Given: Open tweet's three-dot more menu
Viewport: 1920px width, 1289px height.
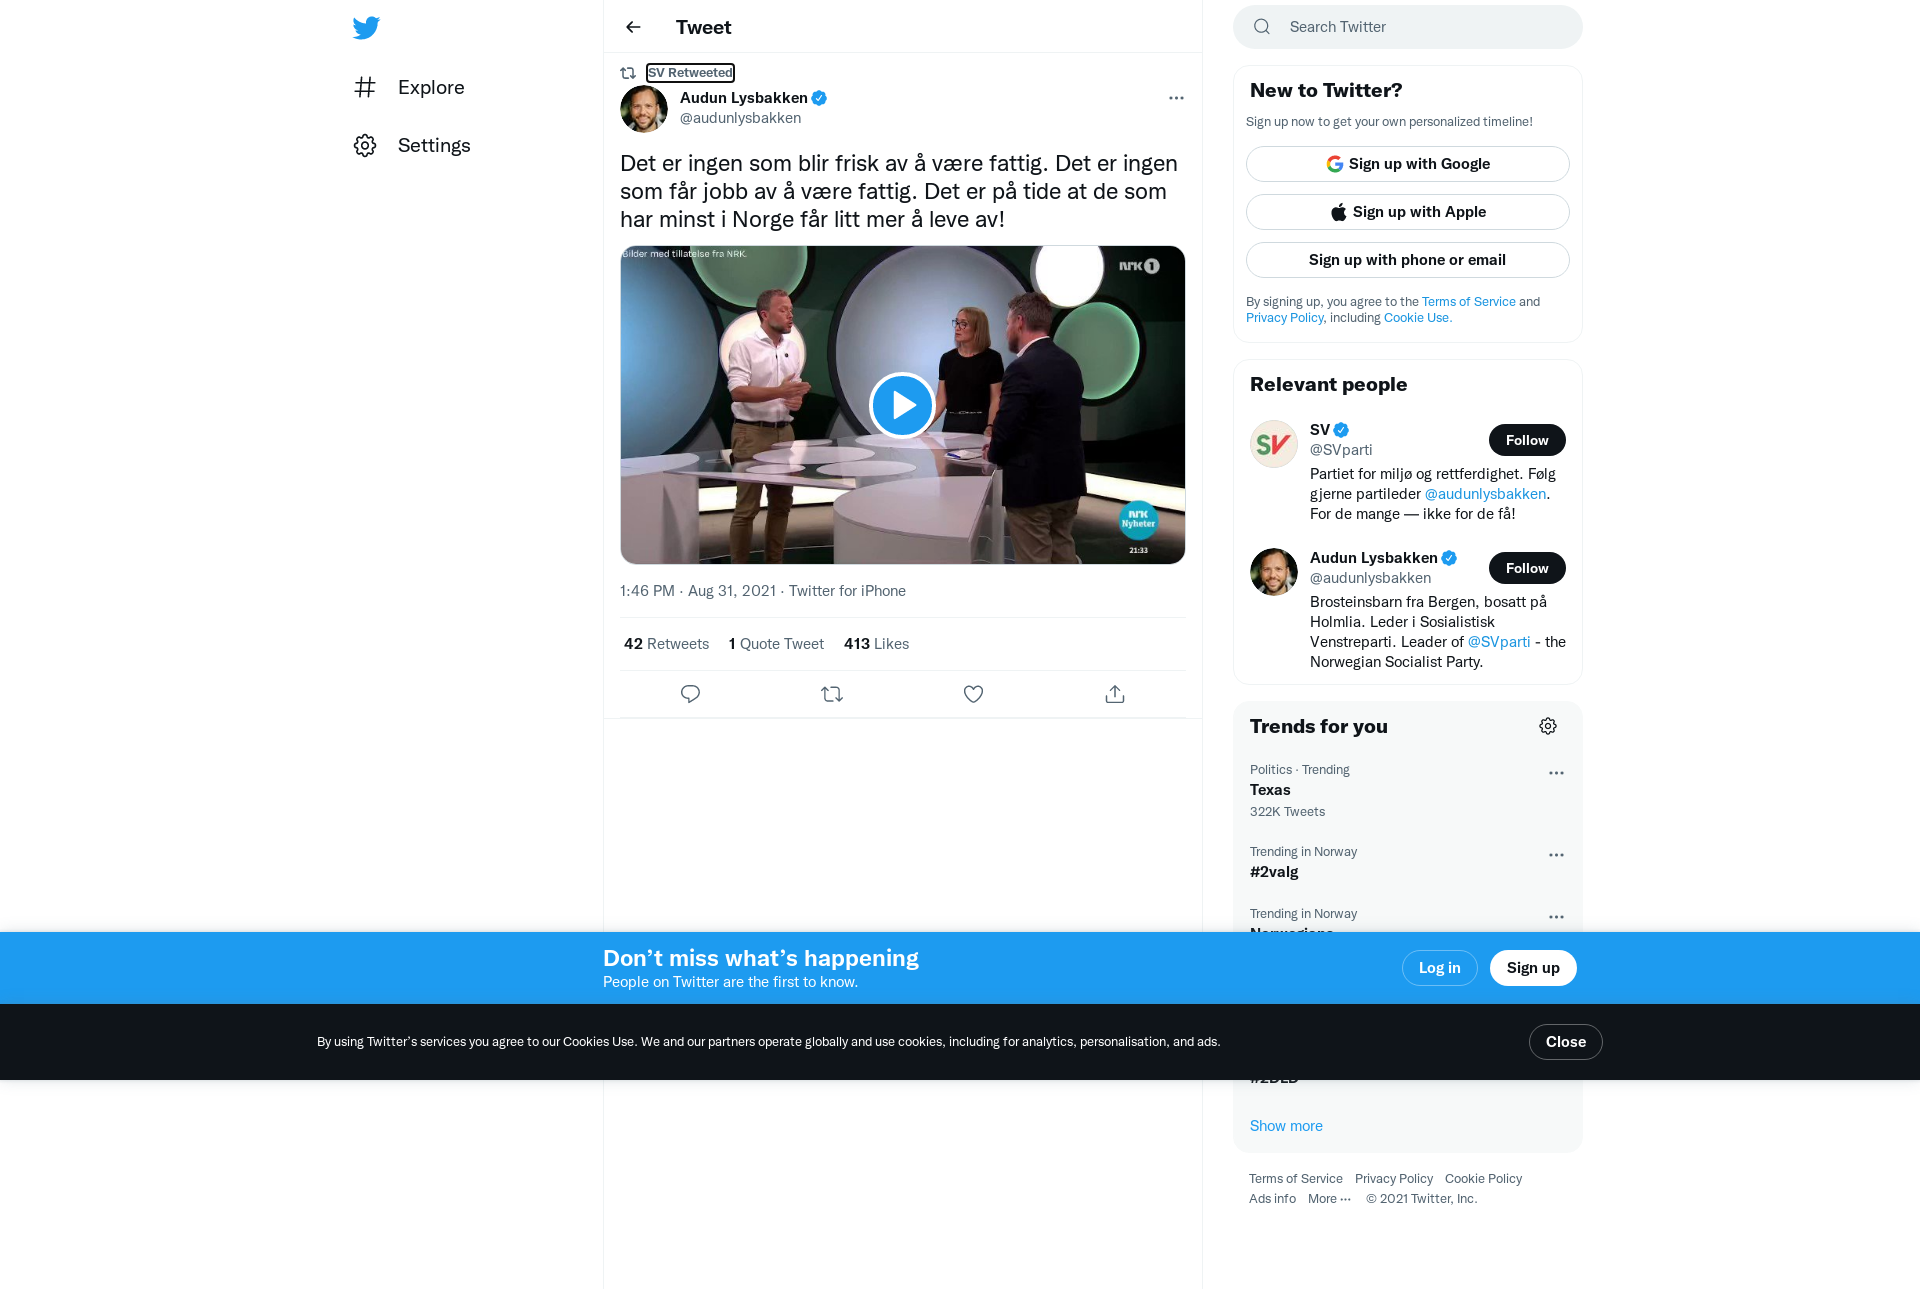Looking at the screenshot, I should tap(1176, 98).
